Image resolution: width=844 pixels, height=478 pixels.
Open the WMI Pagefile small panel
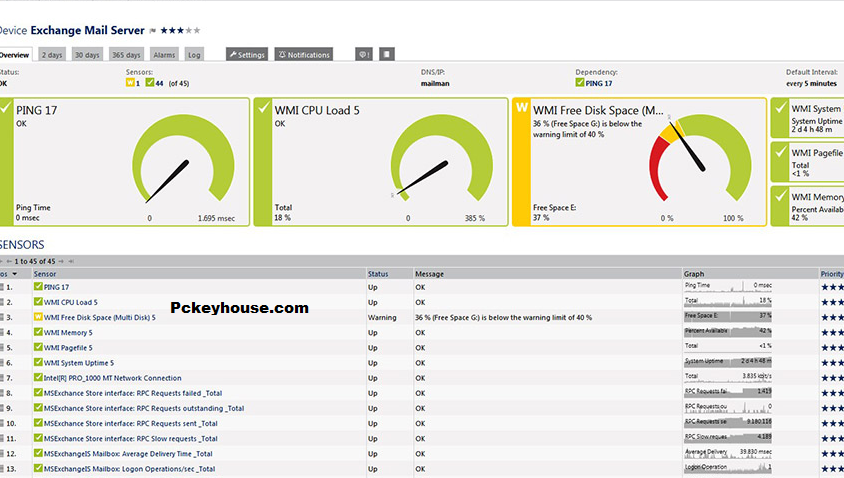point(807,161)
